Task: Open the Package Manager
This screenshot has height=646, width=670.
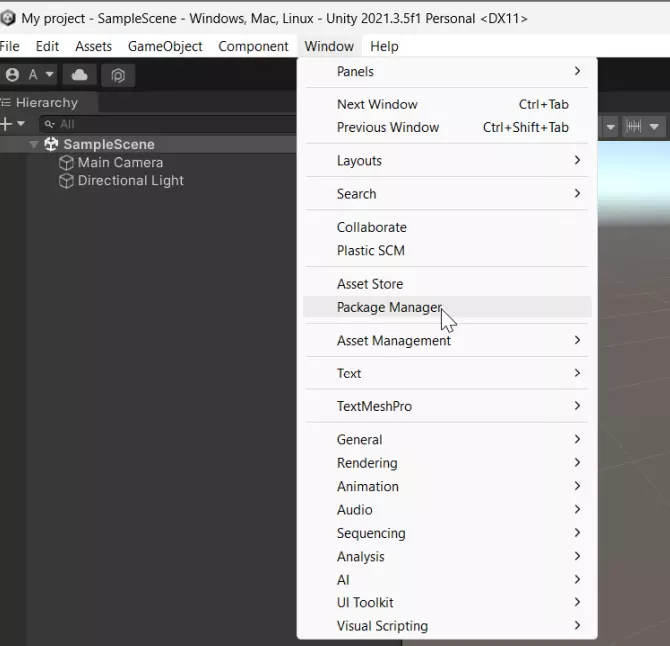Action: point(447,307)
